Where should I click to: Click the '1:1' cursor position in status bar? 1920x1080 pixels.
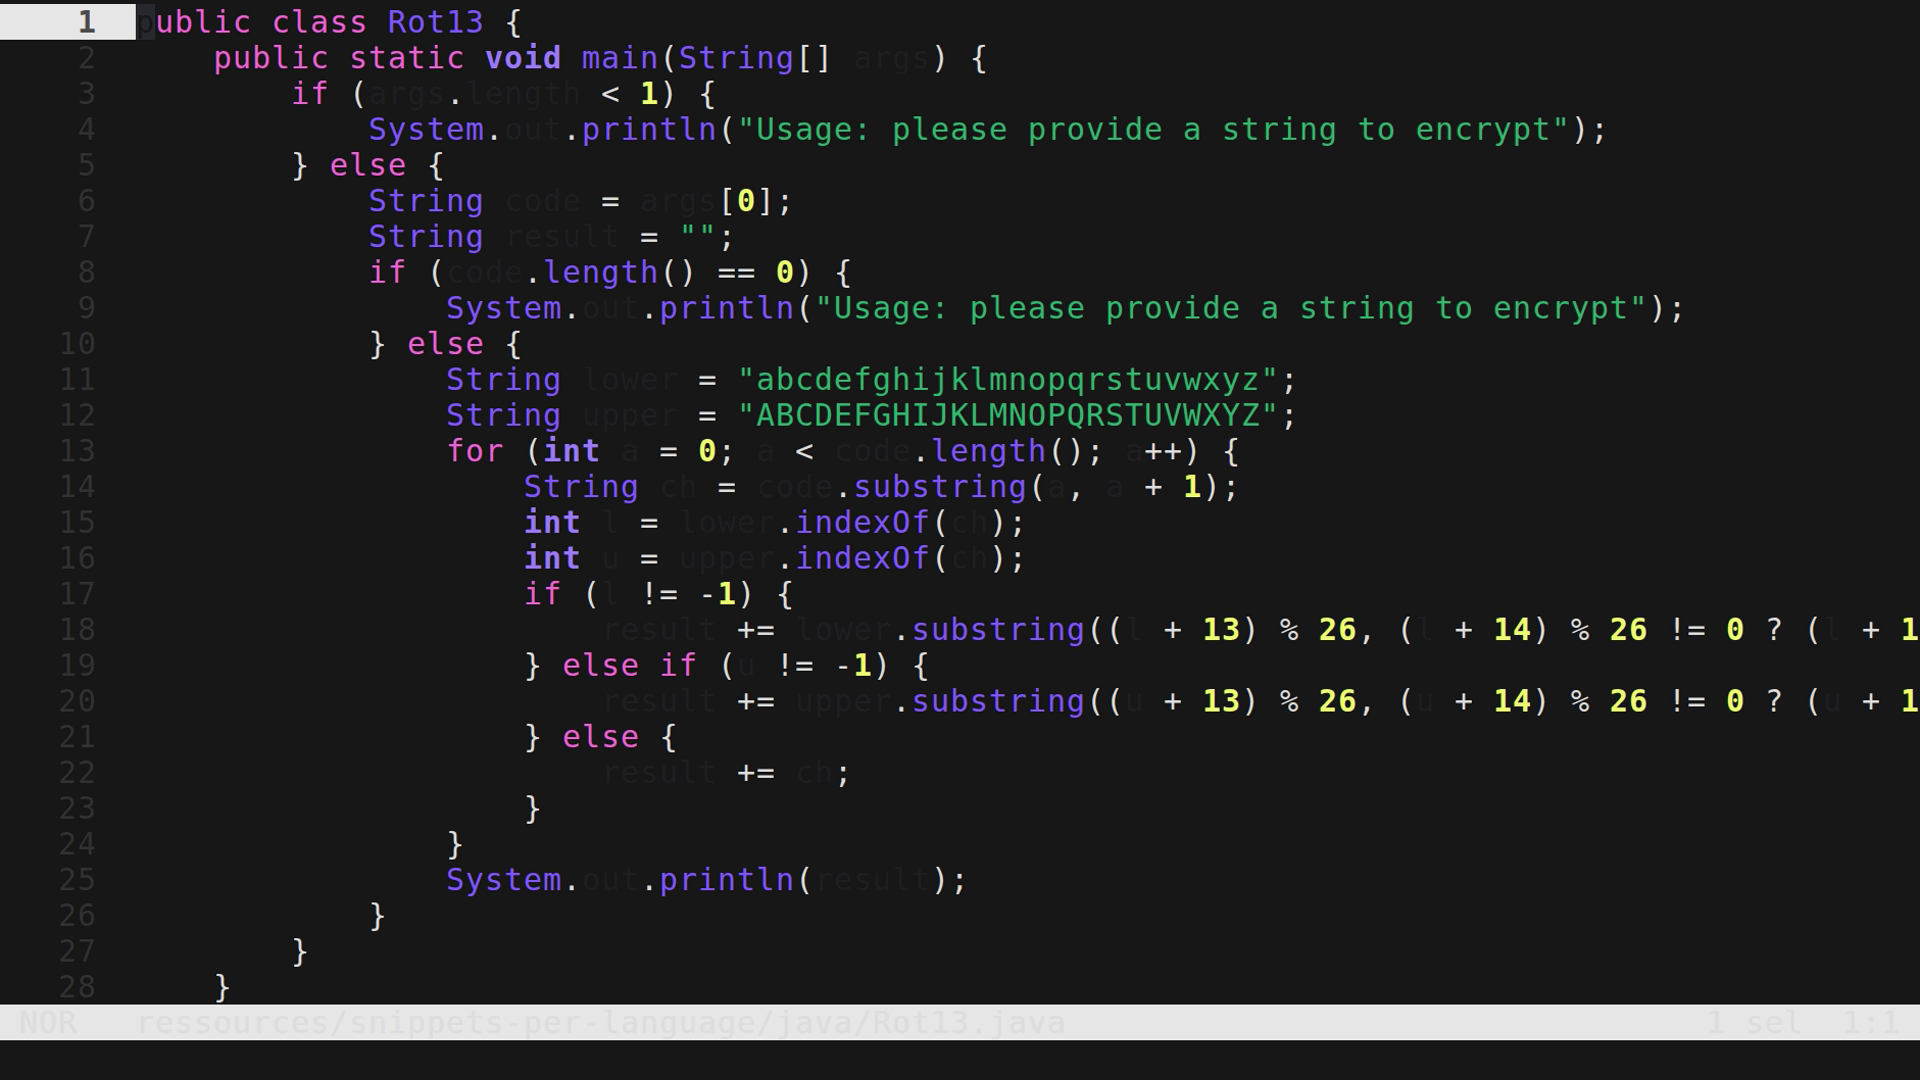coord(1870,1023)
